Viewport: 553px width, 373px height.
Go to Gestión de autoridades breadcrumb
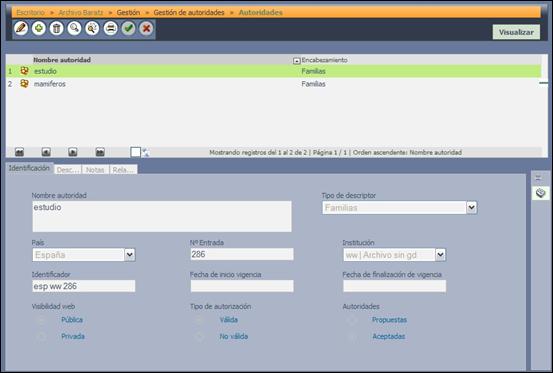pyautogui.click(x=189, y=12)
